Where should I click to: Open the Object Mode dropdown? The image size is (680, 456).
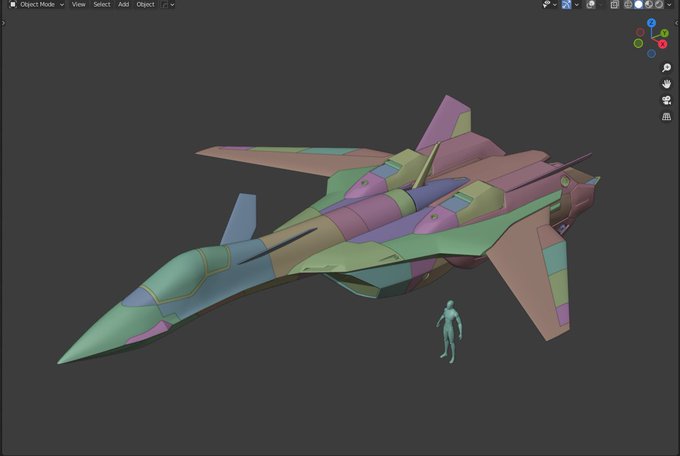click(37, 4)
